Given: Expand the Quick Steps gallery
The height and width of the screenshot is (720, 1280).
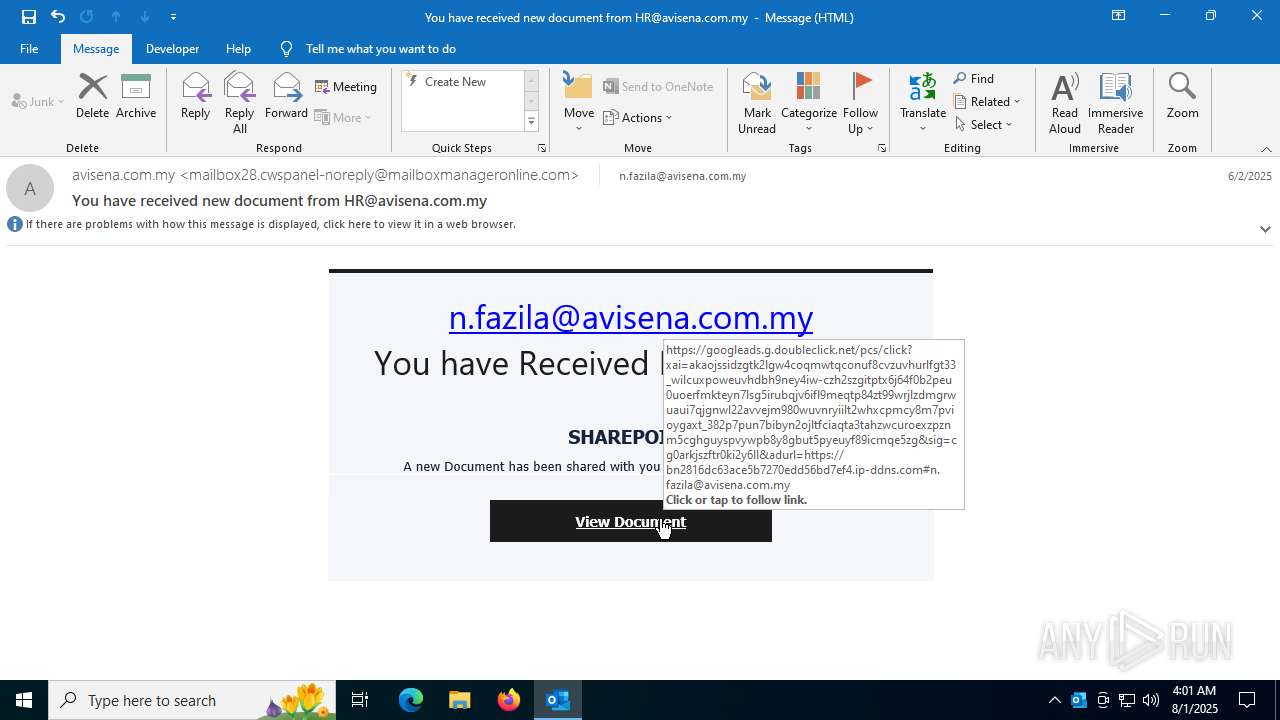Looking at the screenshot, I should [x=531, y=122].
